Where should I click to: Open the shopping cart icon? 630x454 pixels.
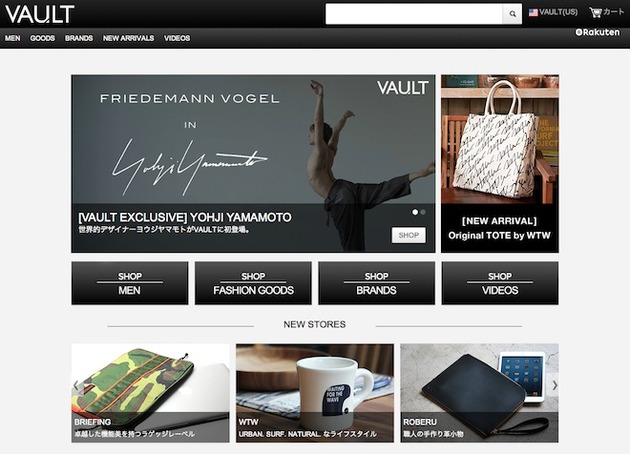click(x=595, y=12)
